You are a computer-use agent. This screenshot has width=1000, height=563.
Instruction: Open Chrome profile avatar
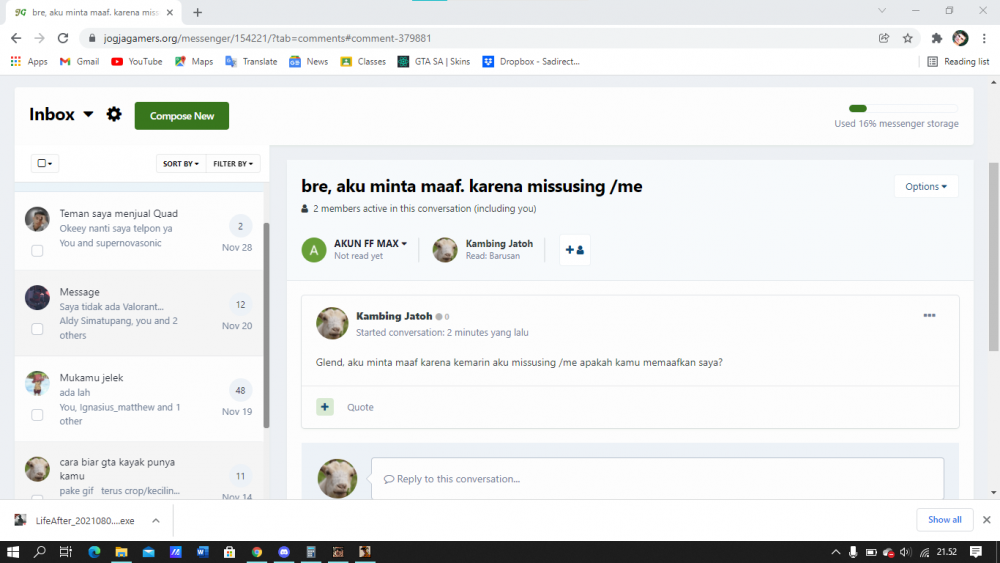click(960, 38)
